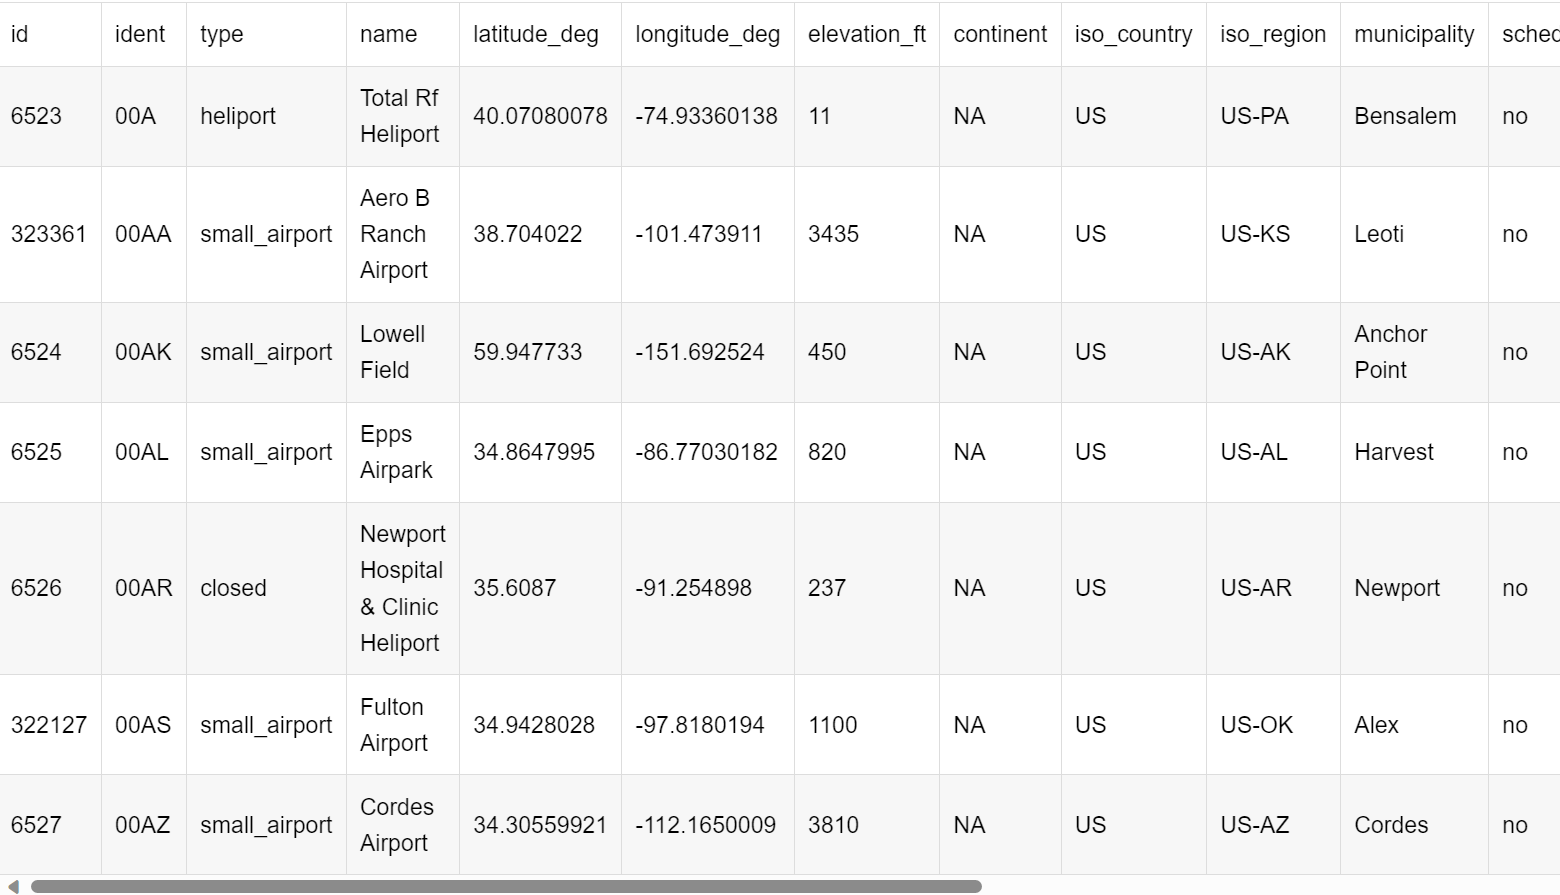Image resolution: width=1560 pixels, height=895 pixels.
Task: Select the 00AR ident cell
Action: 144,588
